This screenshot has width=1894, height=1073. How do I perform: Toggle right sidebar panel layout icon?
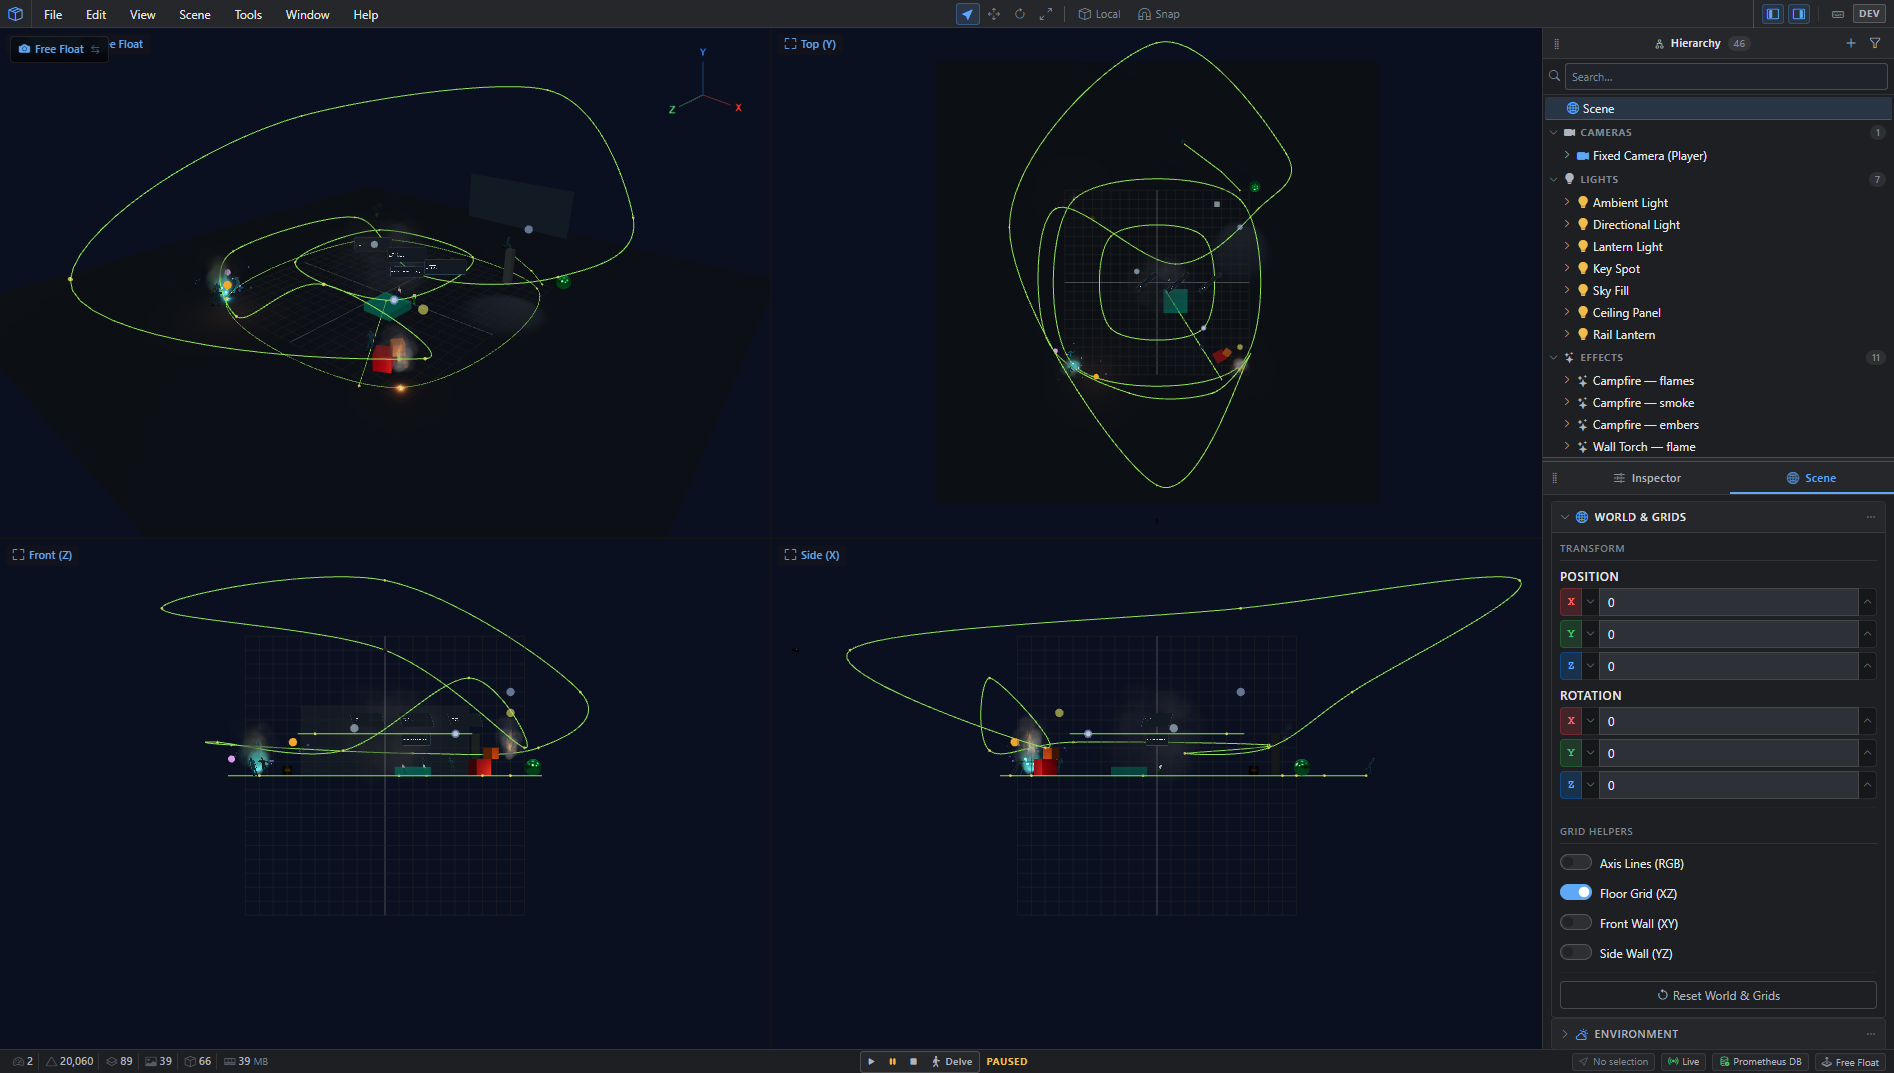pyautogui.click(x=1799, y=14)
